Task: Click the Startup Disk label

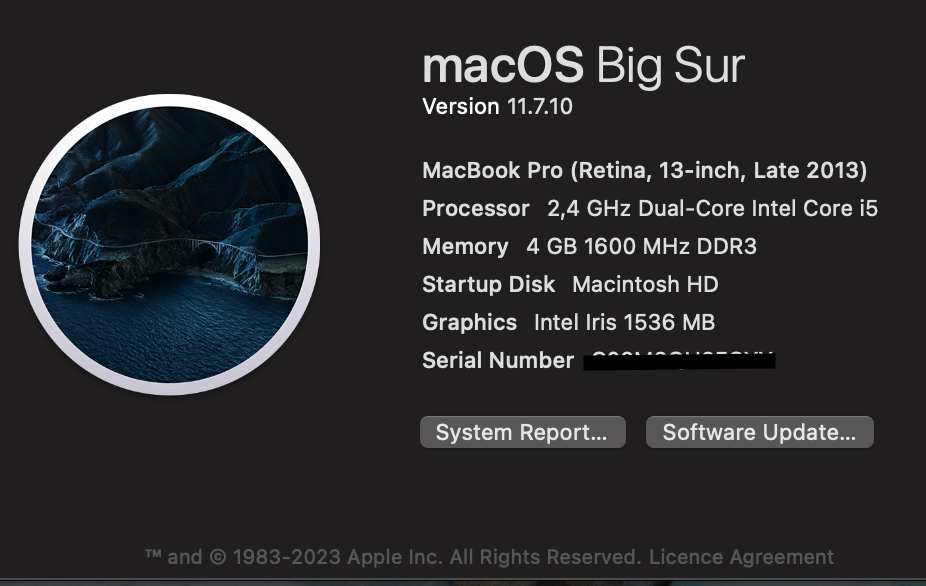Action: [488, 284]
